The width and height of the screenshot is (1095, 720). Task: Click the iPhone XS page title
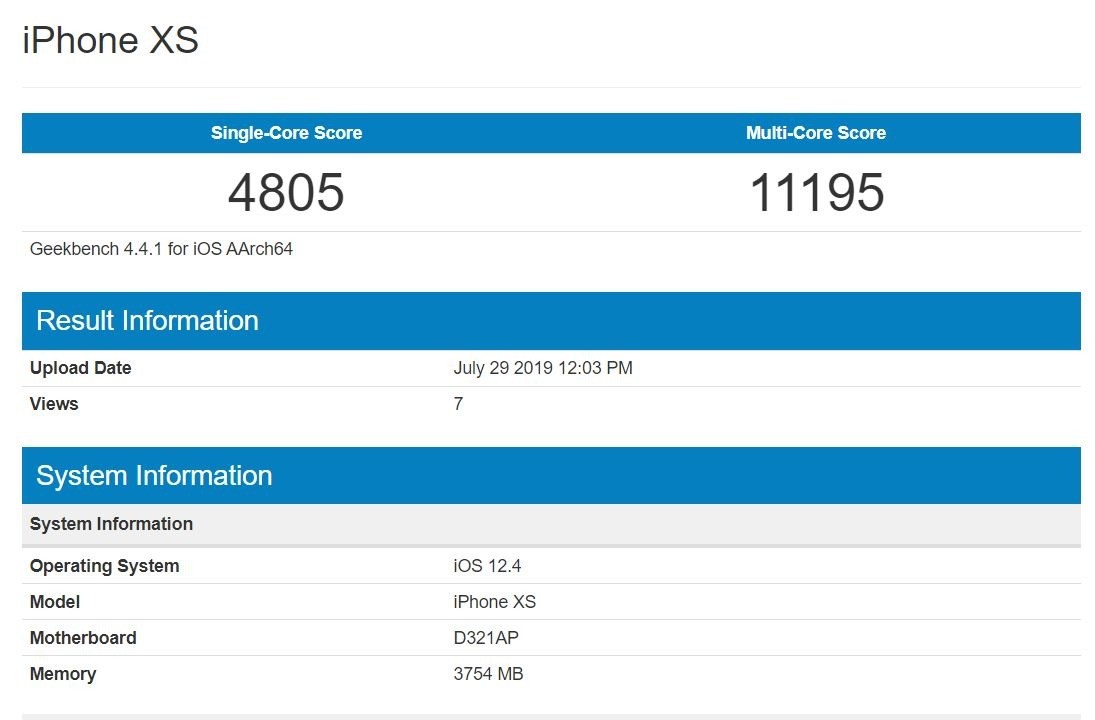[x=110, y=41]
